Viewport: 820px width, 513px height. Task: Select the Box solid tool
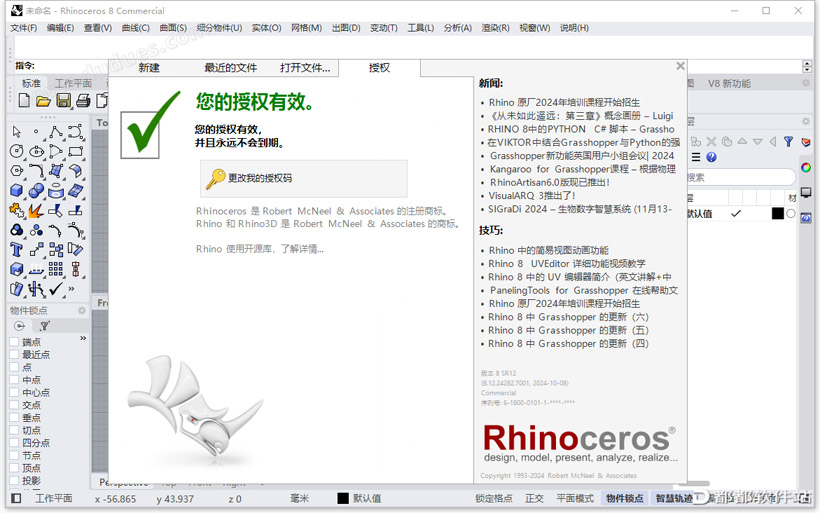click(x=17, y=191)
